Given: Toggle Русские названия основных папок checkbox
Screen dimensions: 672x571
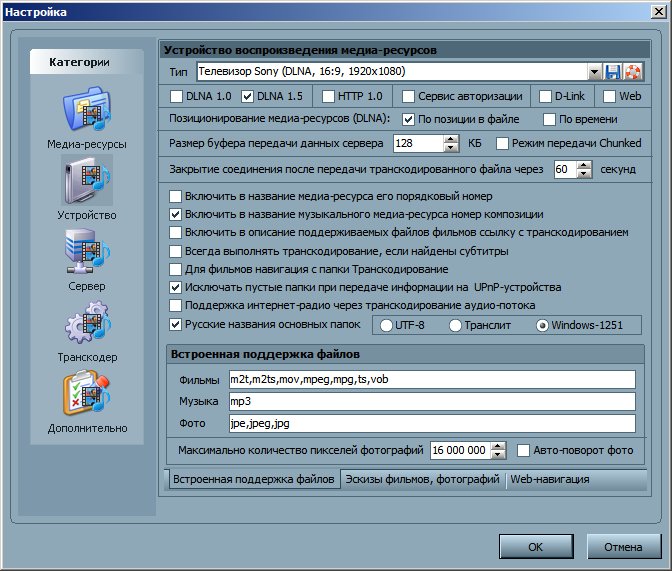Looking at the screenshot, I should (x=175, y=325).
